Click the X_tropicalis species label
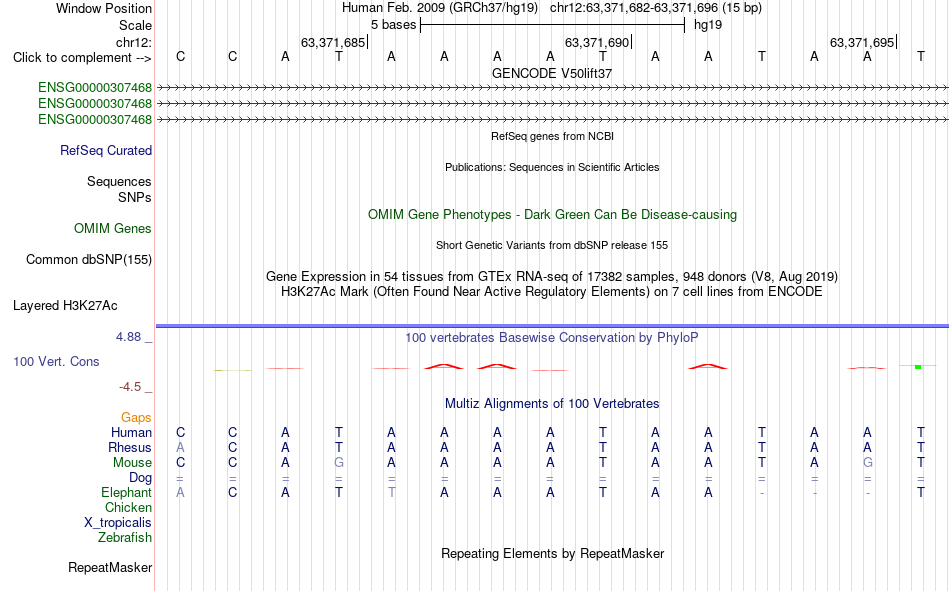 (118, 523)
